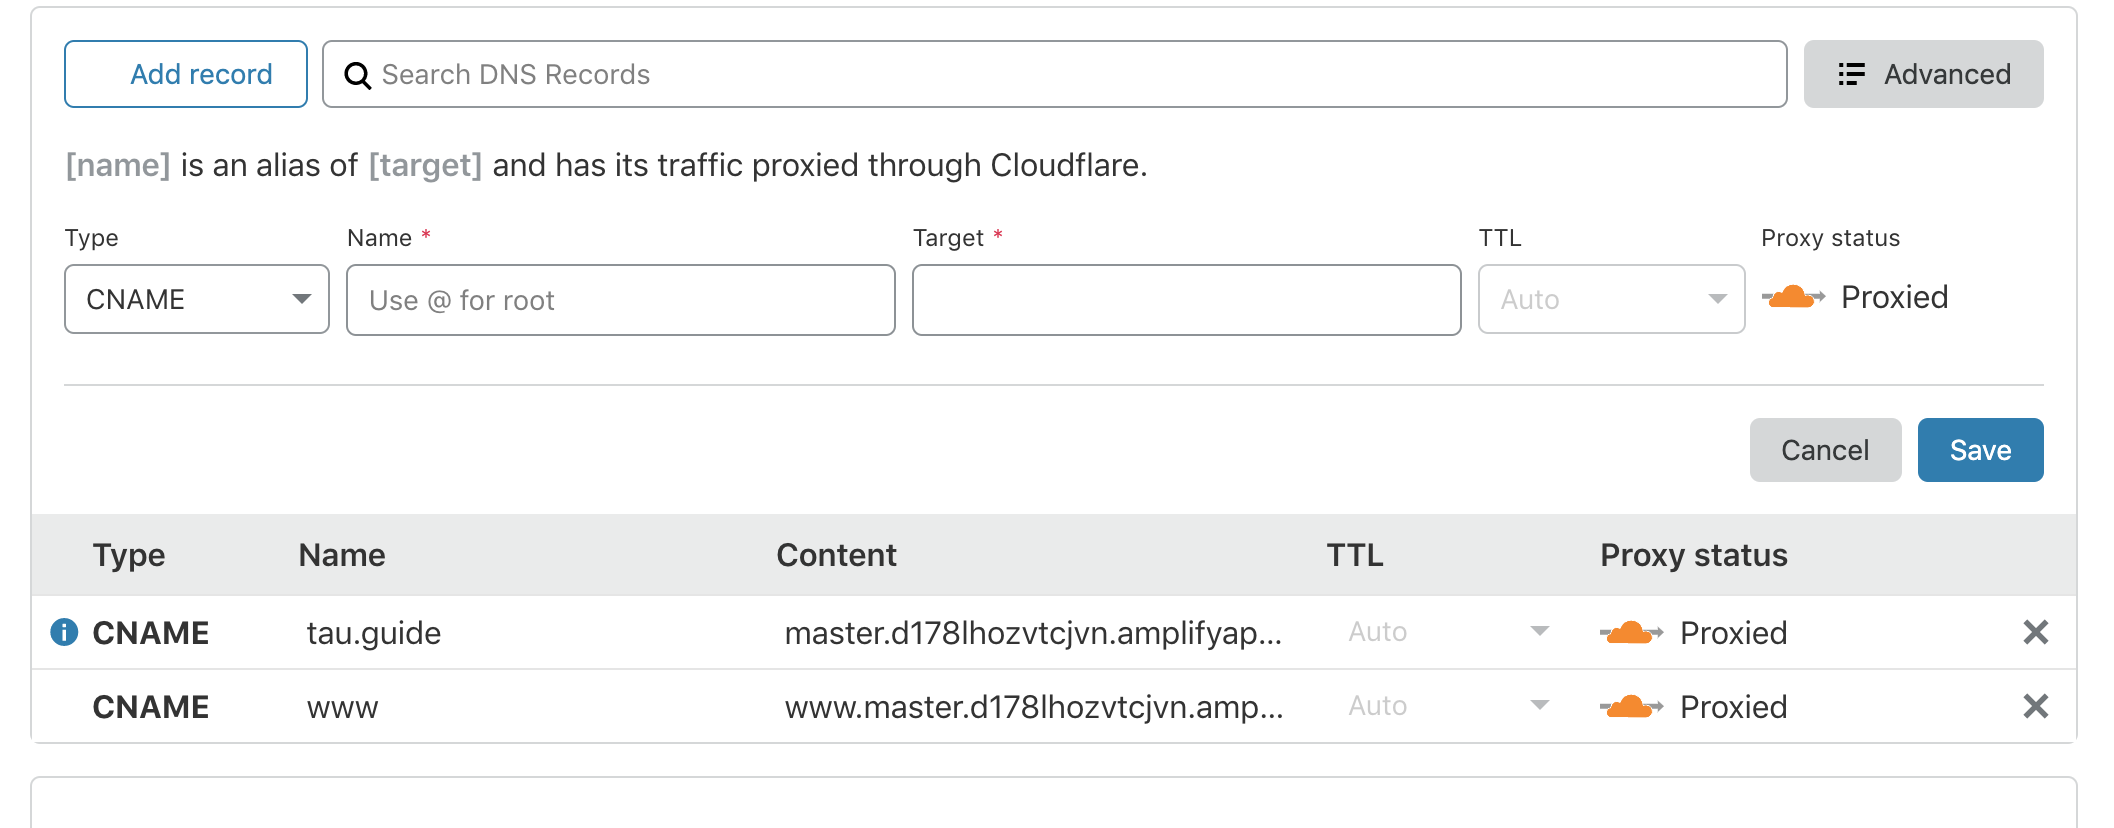Toggle proxy cloud for tau.guide record
2114x828 pixels.
pos(1631,632)
